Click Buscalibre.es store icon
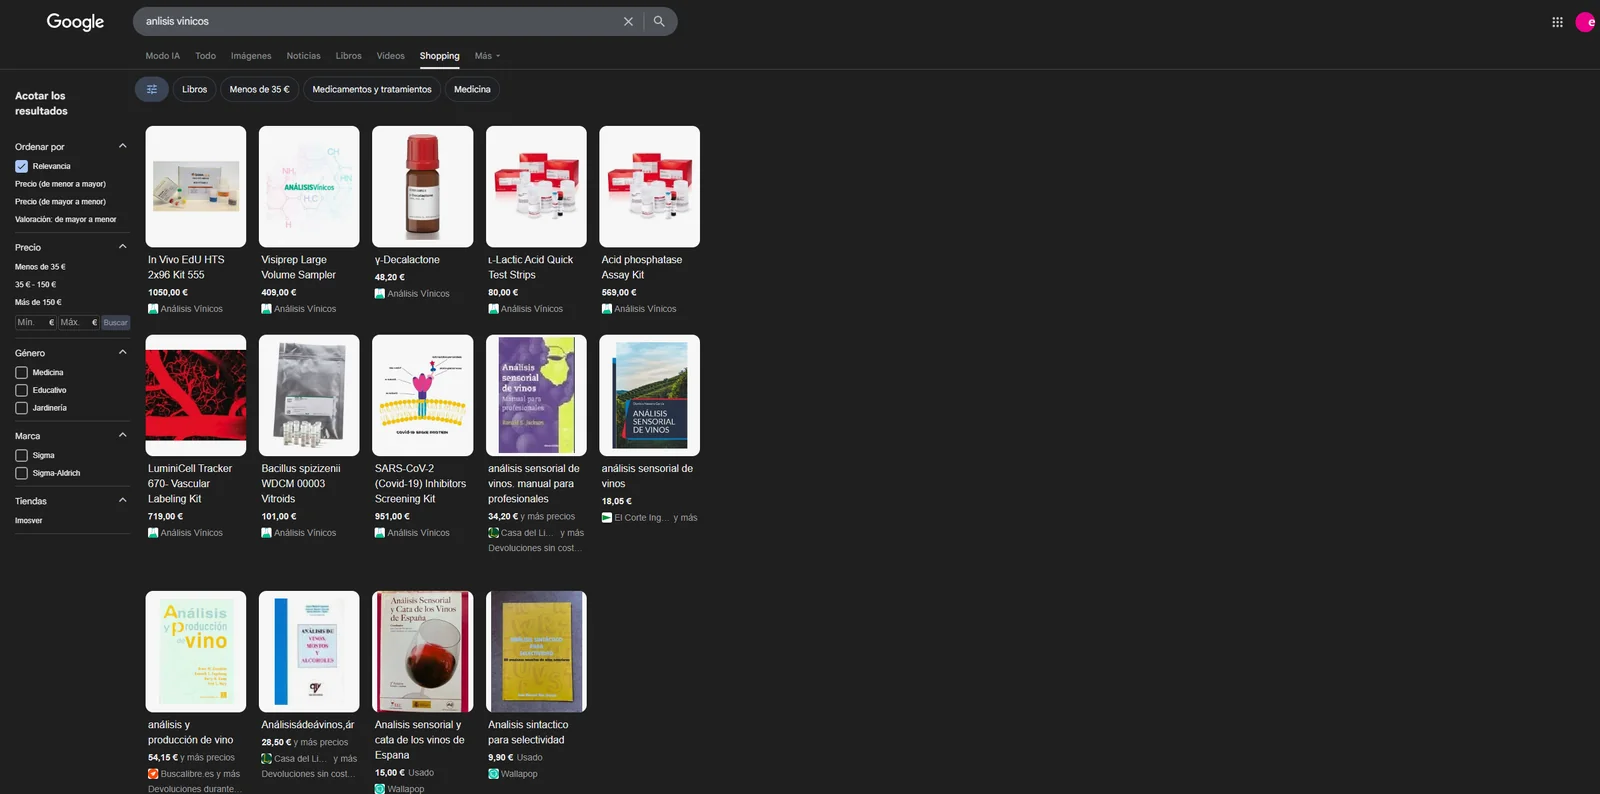The height and width of the screenshot is (794, 1600). tap(153, 774)
